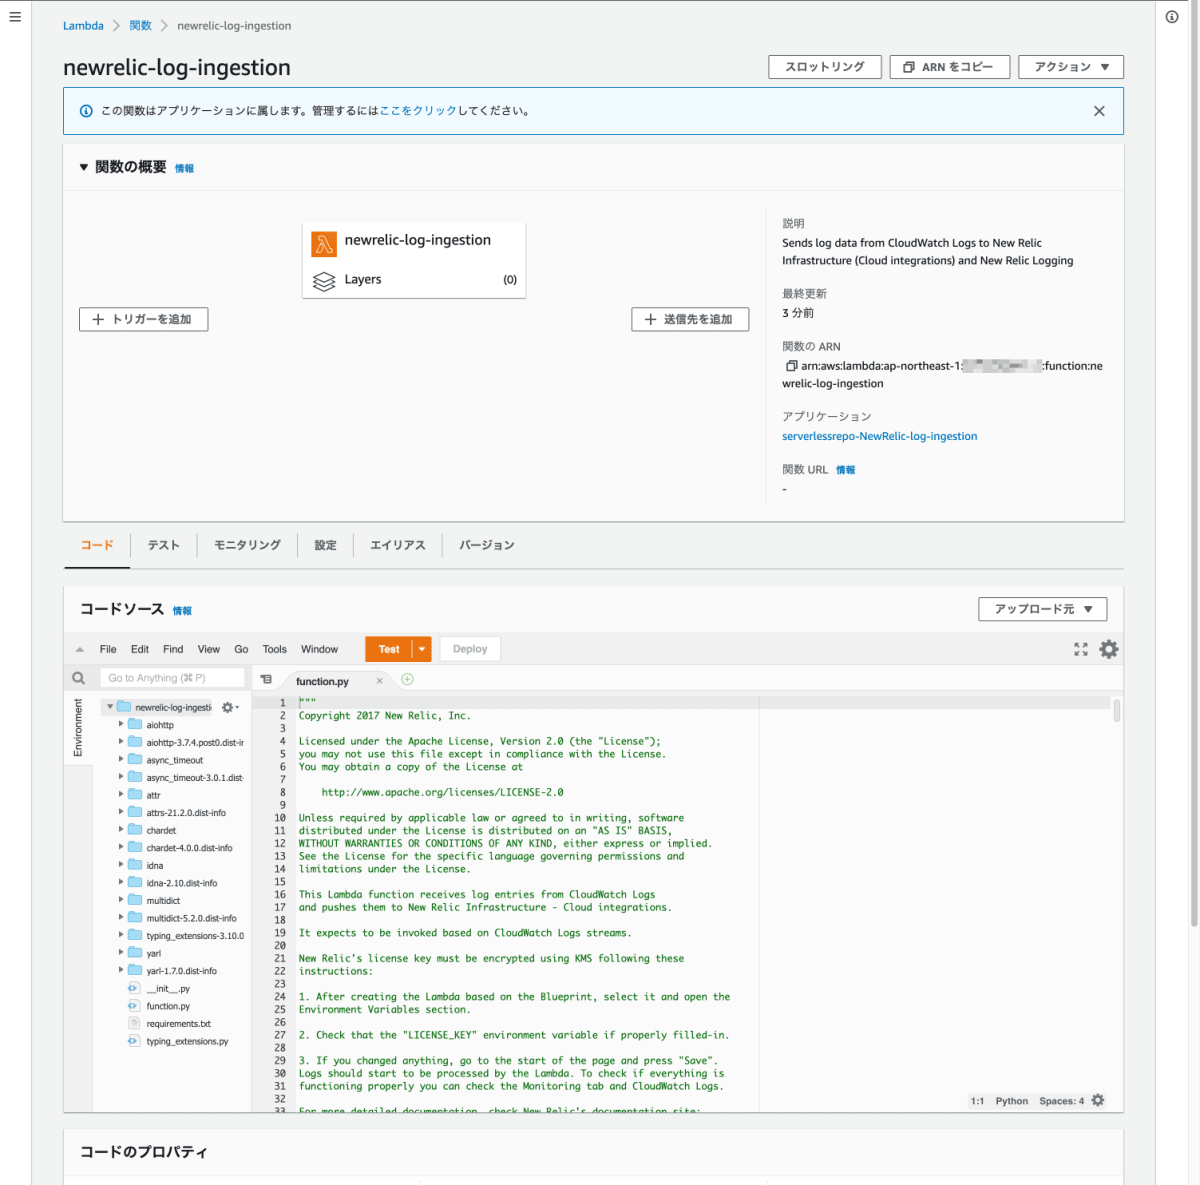
Task: Toggle fullscreen for the code editor
Action: point(1081,649)
